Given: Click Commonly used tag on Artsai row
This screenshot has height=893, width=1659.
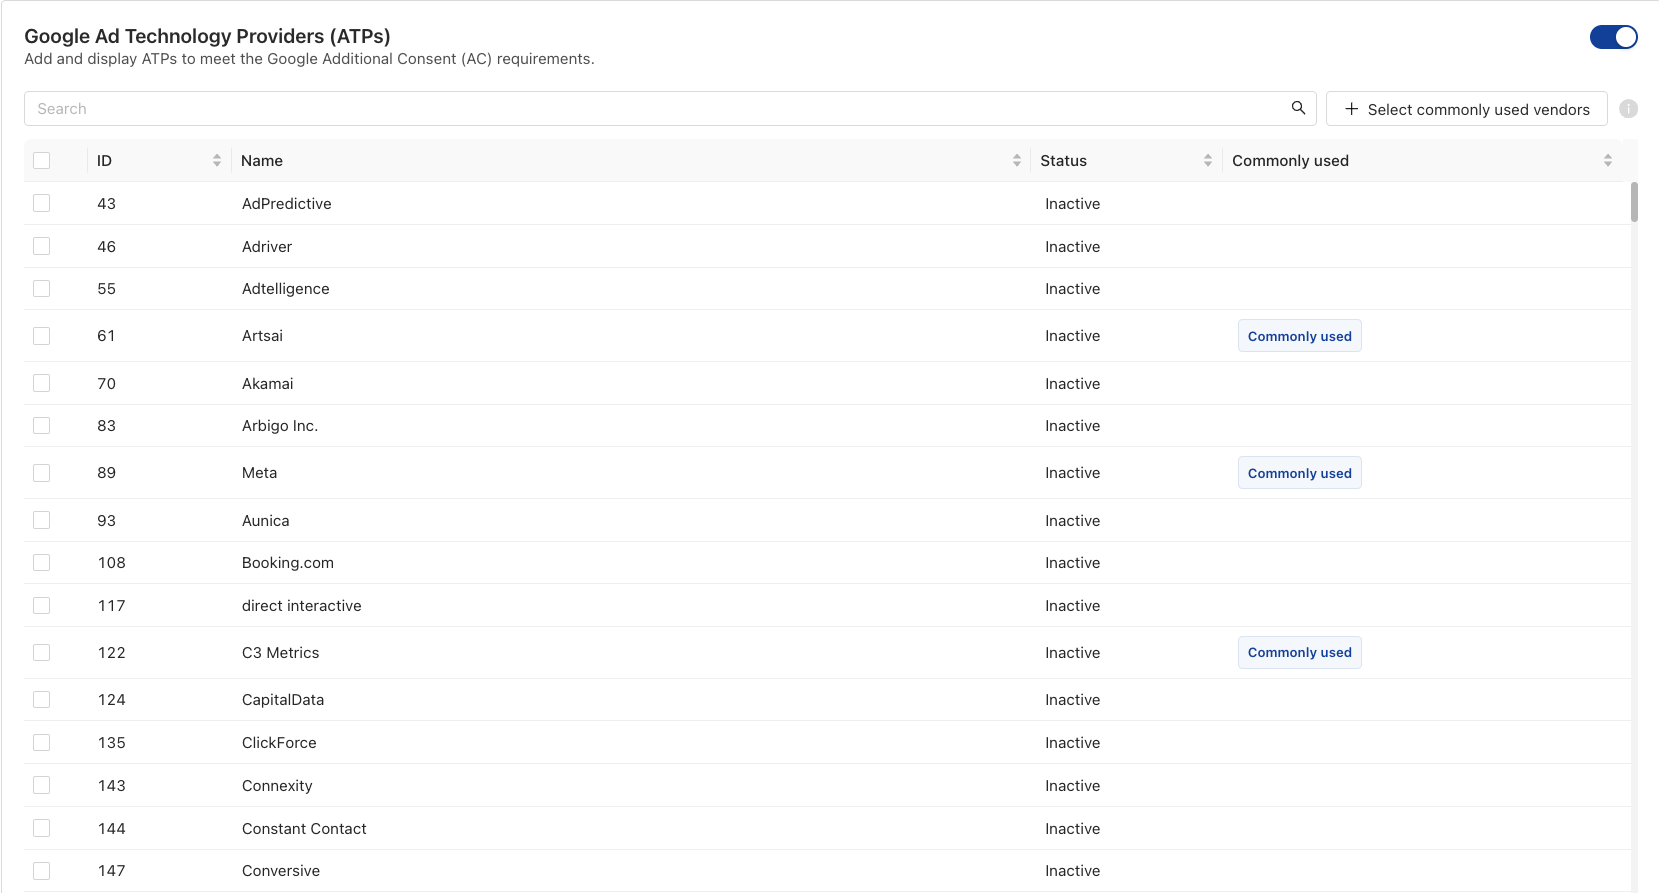Looking at the screenshot, I should (x=1299, y=336).
